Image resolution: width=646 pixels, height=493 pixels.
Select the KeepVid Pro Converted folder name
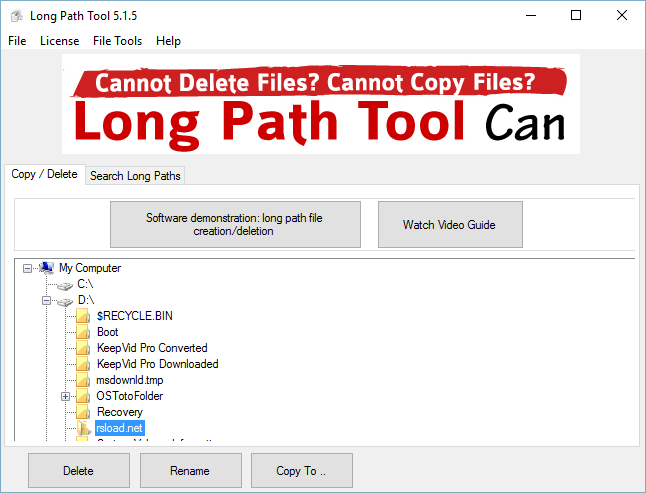point(152,348)
